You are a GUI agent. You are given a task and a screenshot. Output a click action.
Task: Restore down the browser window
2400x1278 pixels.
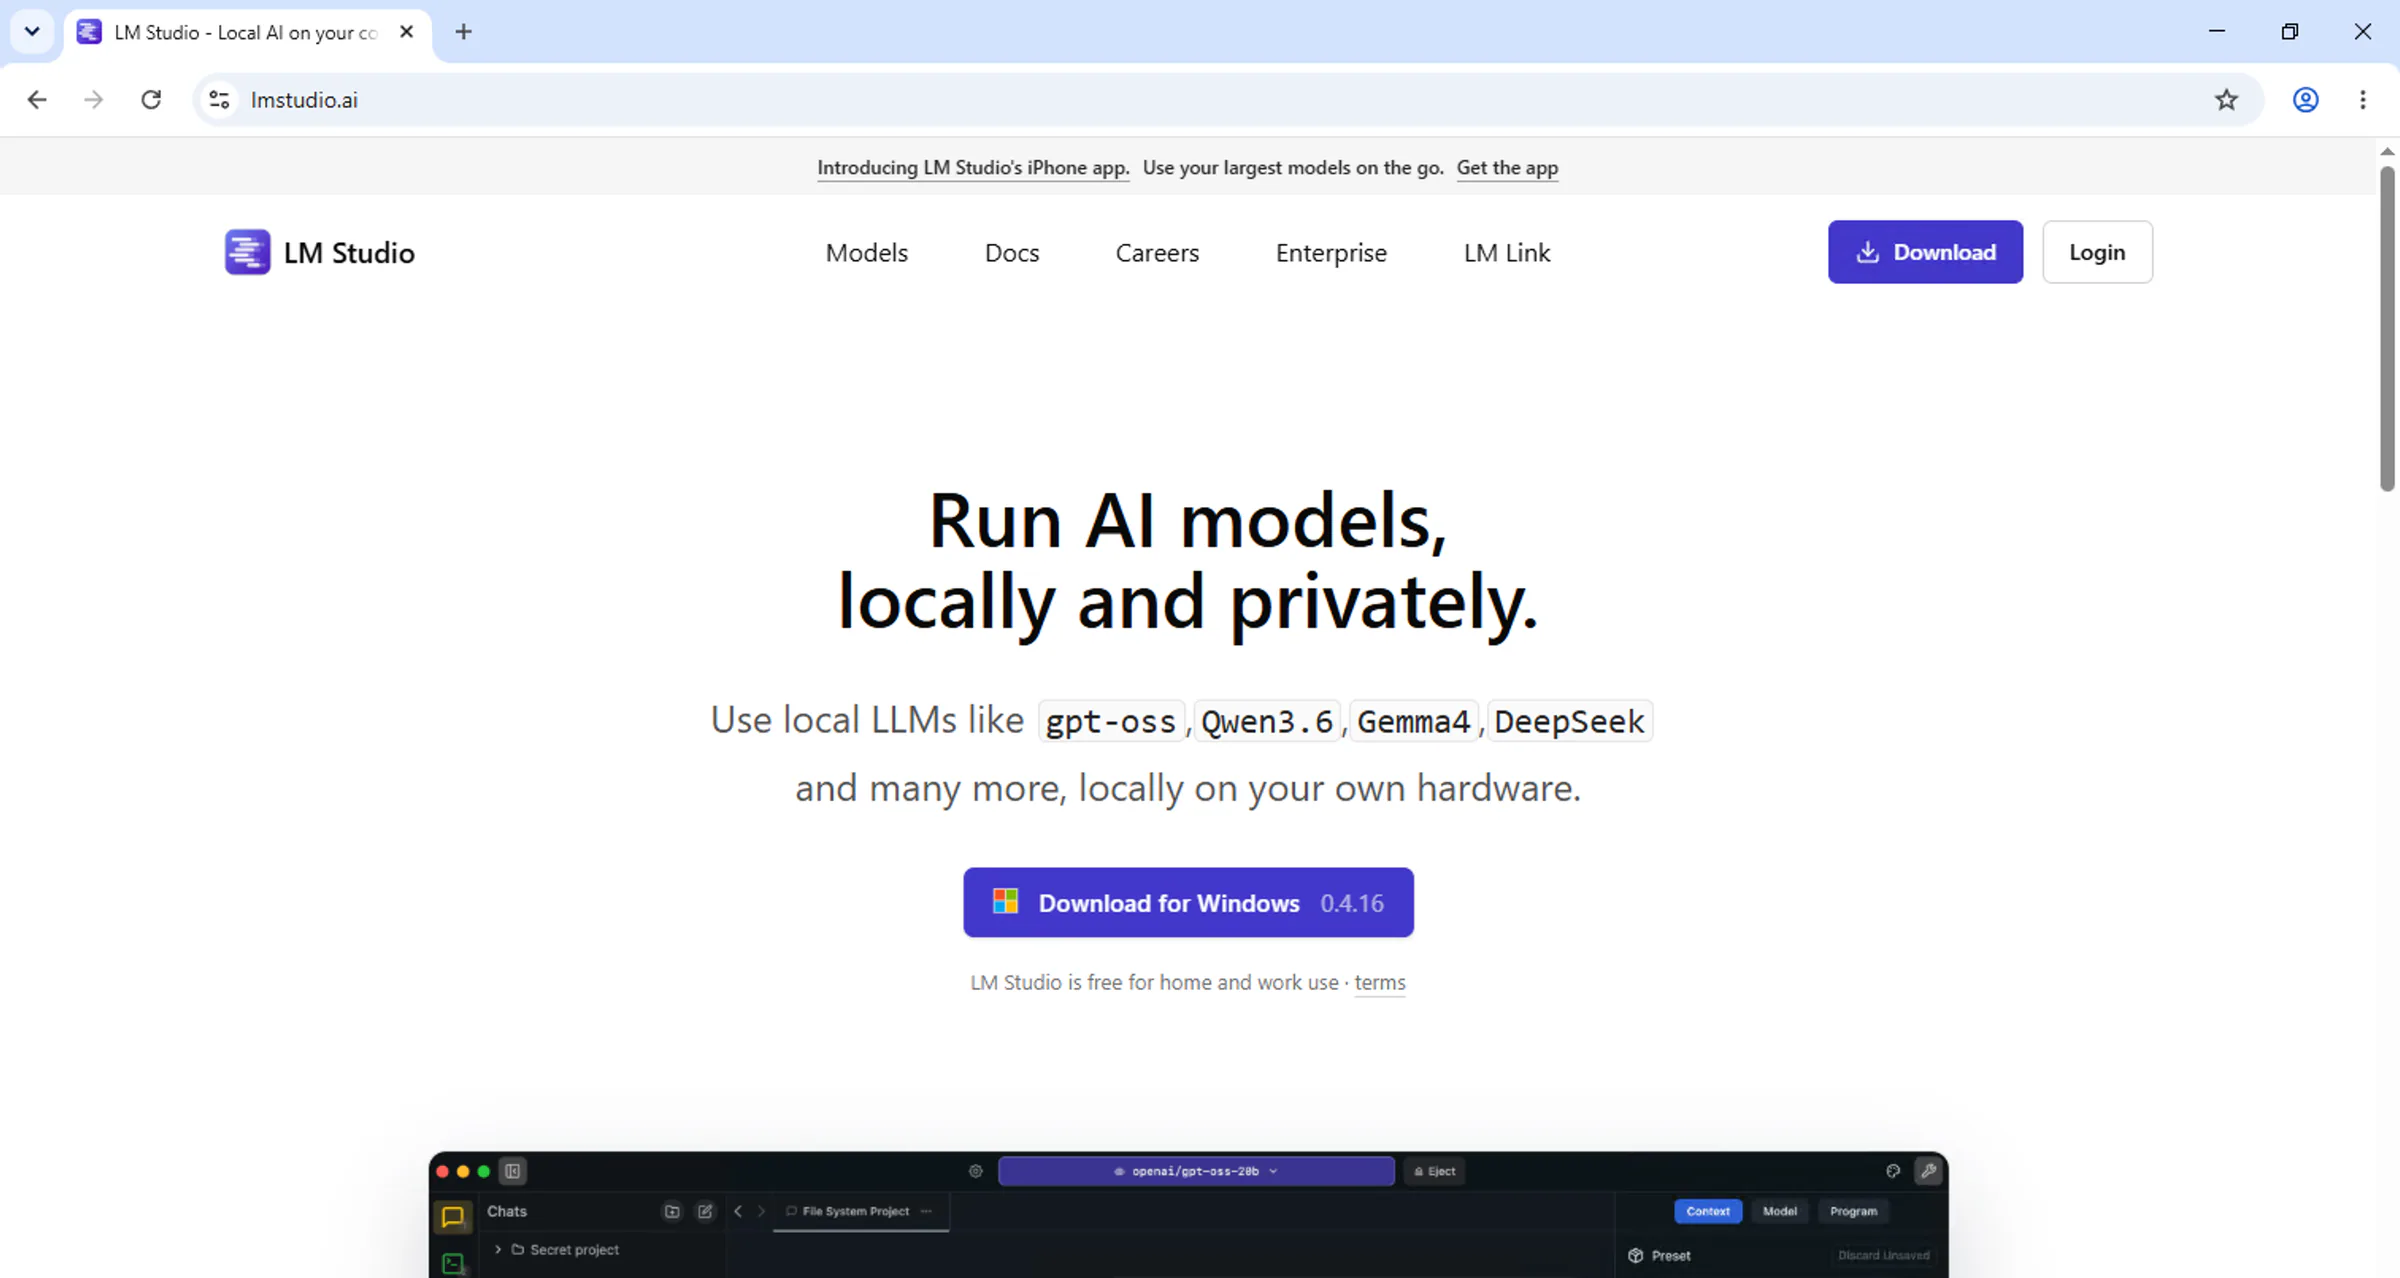(2290, 31)
